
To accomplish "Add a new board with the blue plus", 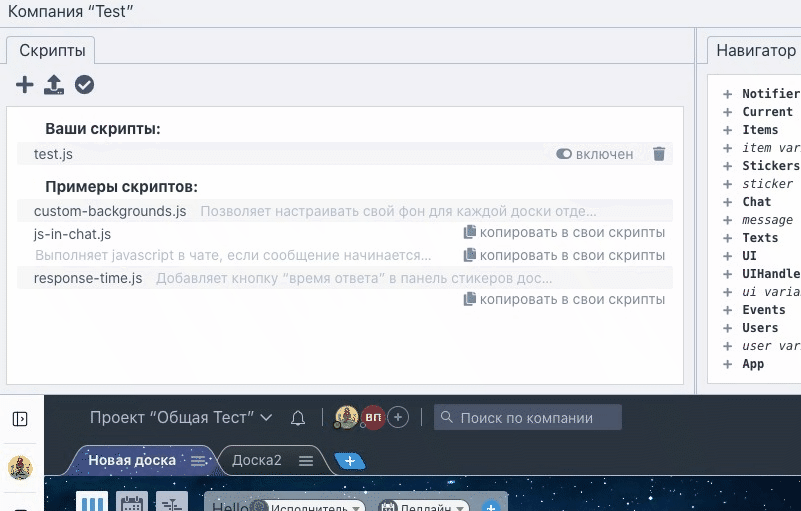I will point(350,461).
